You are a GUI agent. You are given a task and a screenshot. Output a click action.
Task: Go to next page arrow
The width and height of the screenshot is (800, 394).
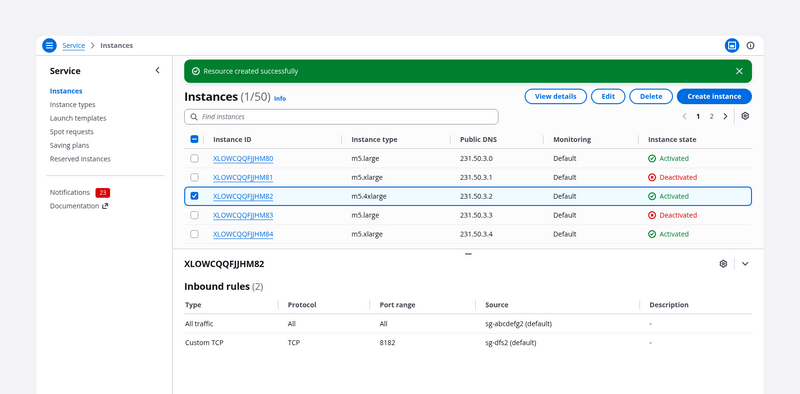725,116
